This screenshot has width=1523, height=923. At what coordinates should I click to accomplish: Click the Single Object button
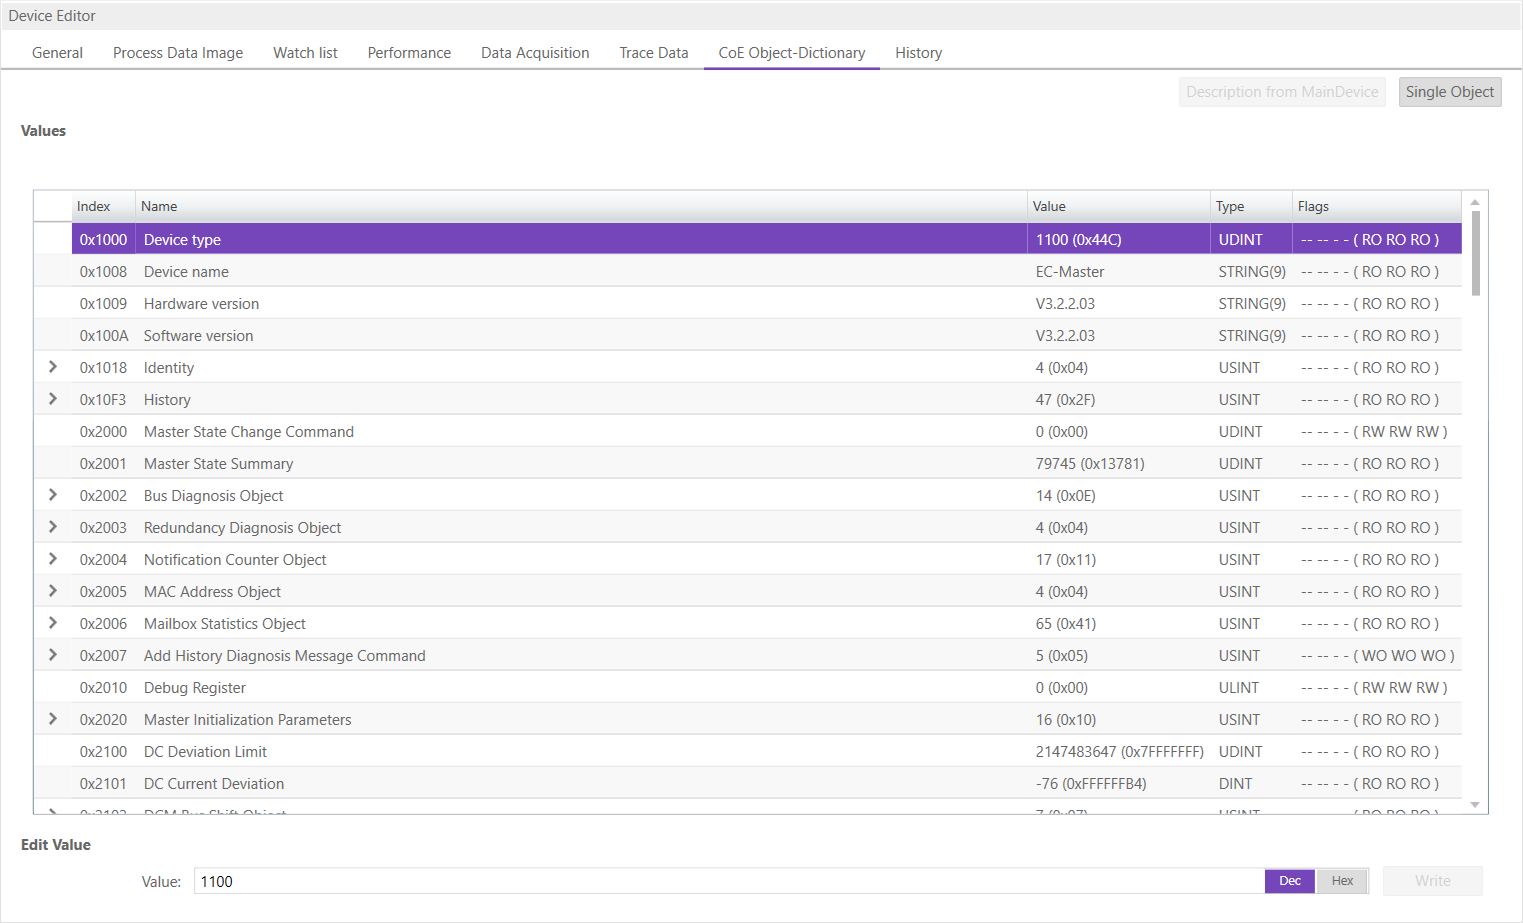click(1449, 92)
